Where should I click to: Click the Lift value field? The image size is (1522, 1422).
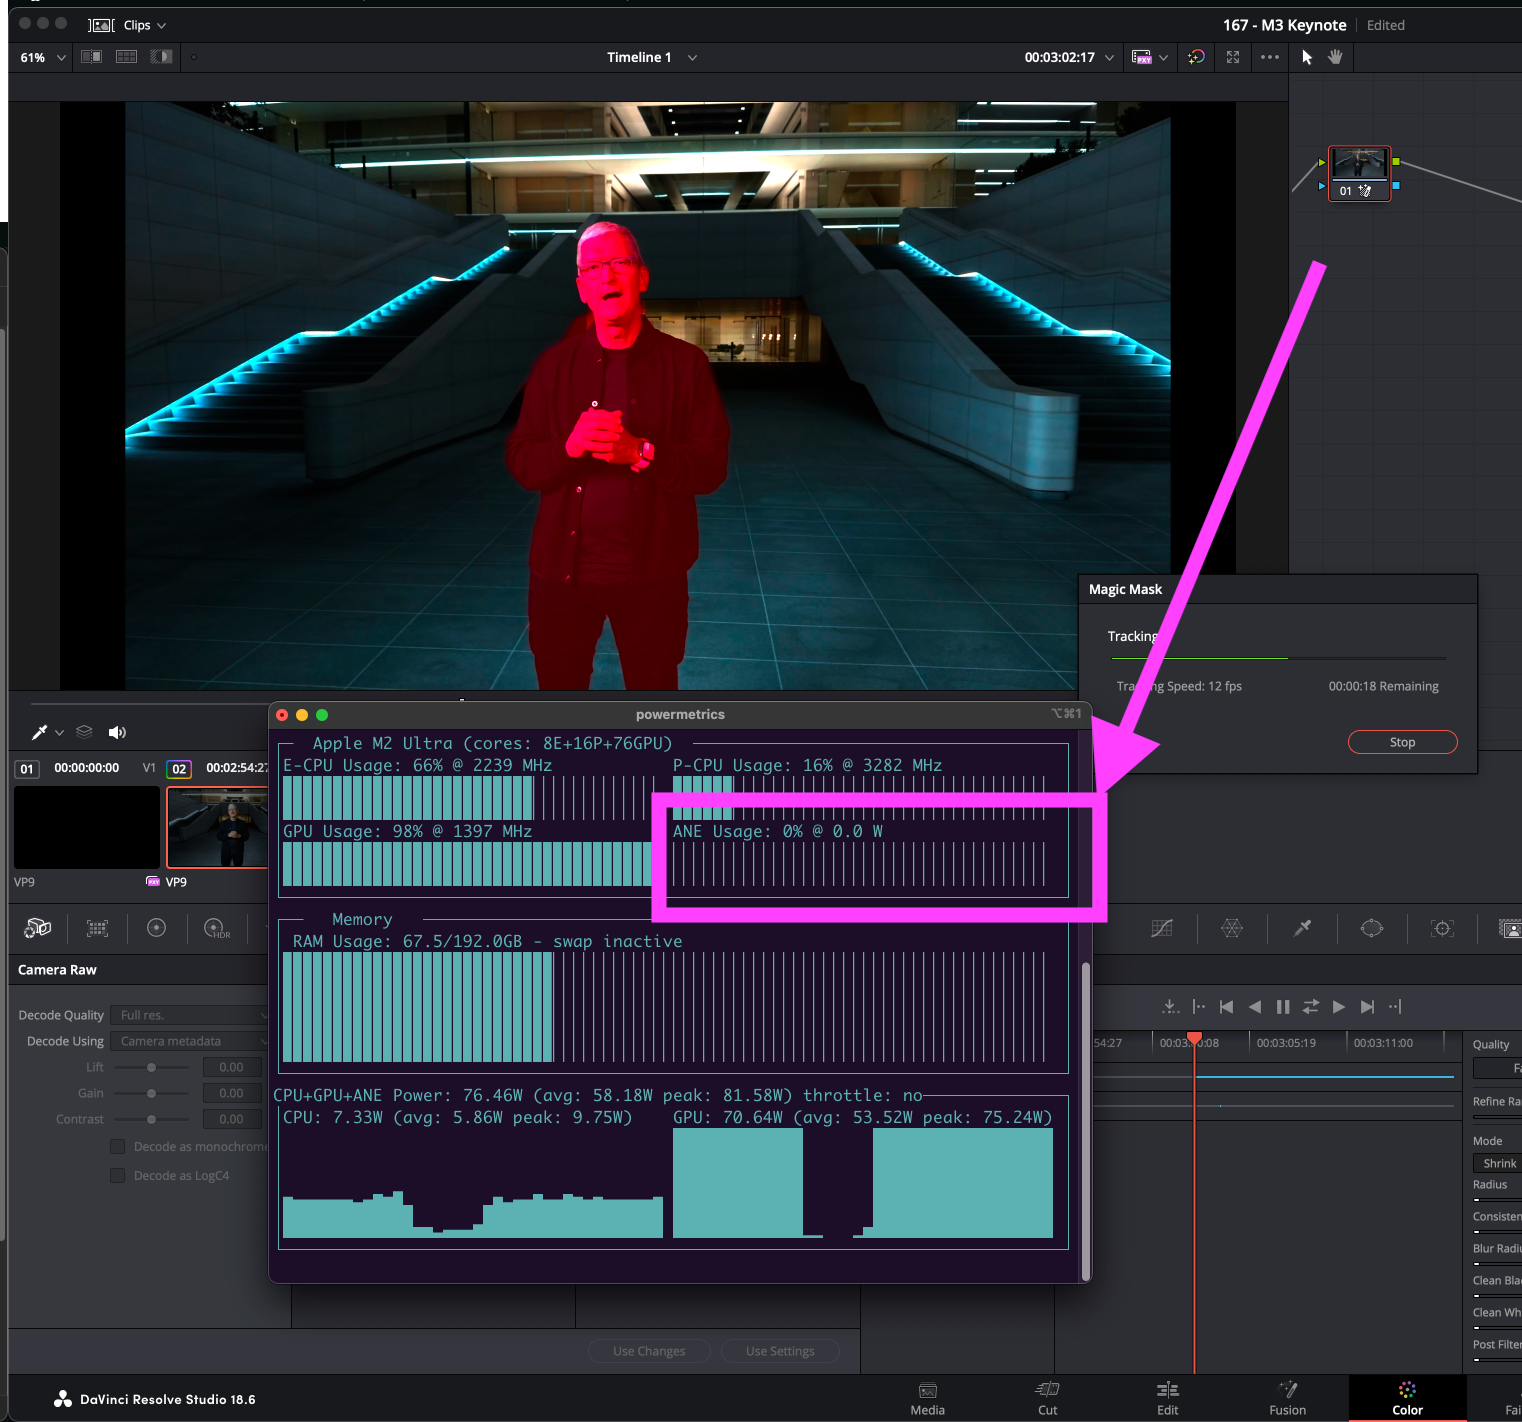(x=231, y=1067)
